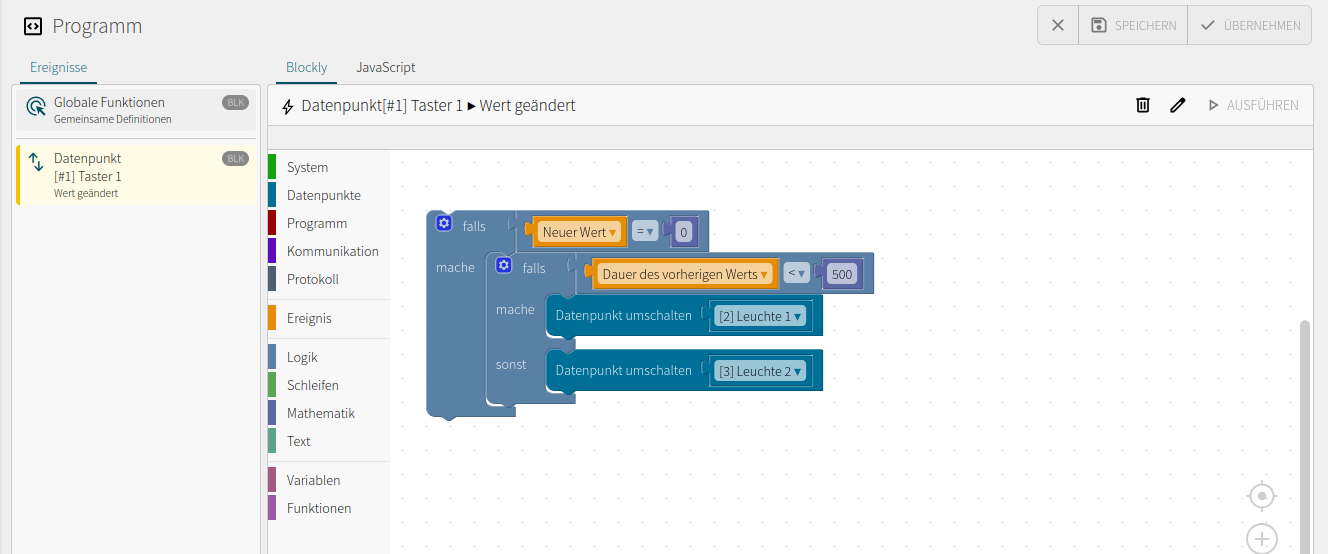Click the SPEICHERN button
The height and width of the screenshot is (554, 1328).
(1133, 25)
